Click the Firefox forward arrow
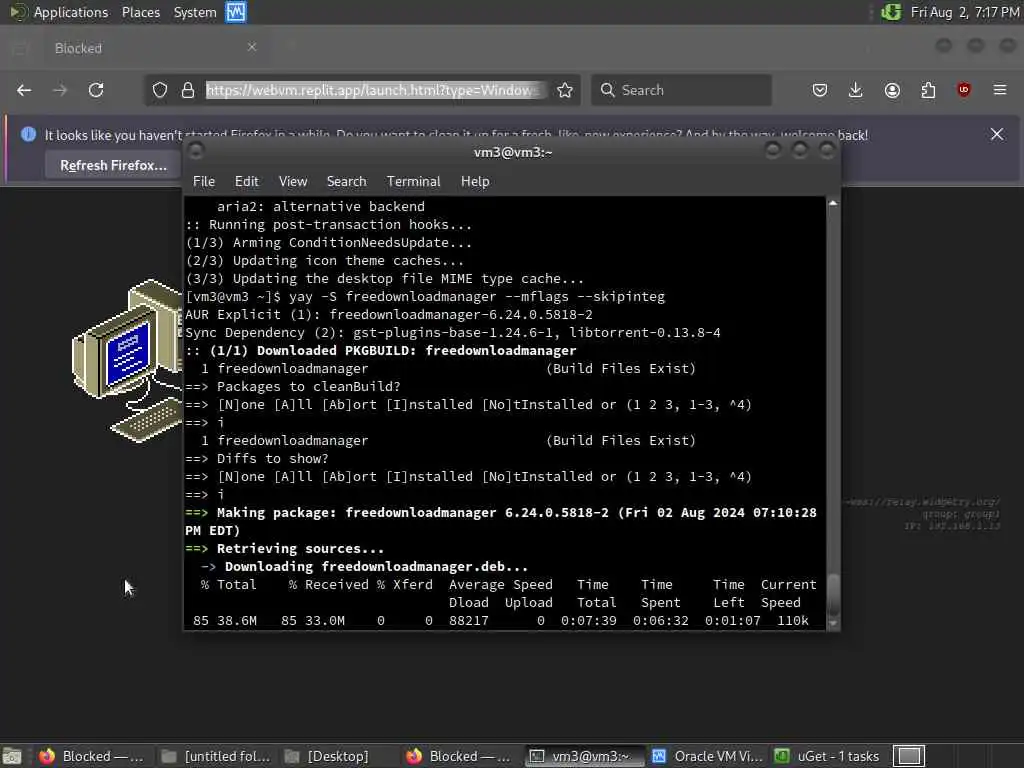The height and width of the screenshot is (768, 1024). tap(60, 90)
